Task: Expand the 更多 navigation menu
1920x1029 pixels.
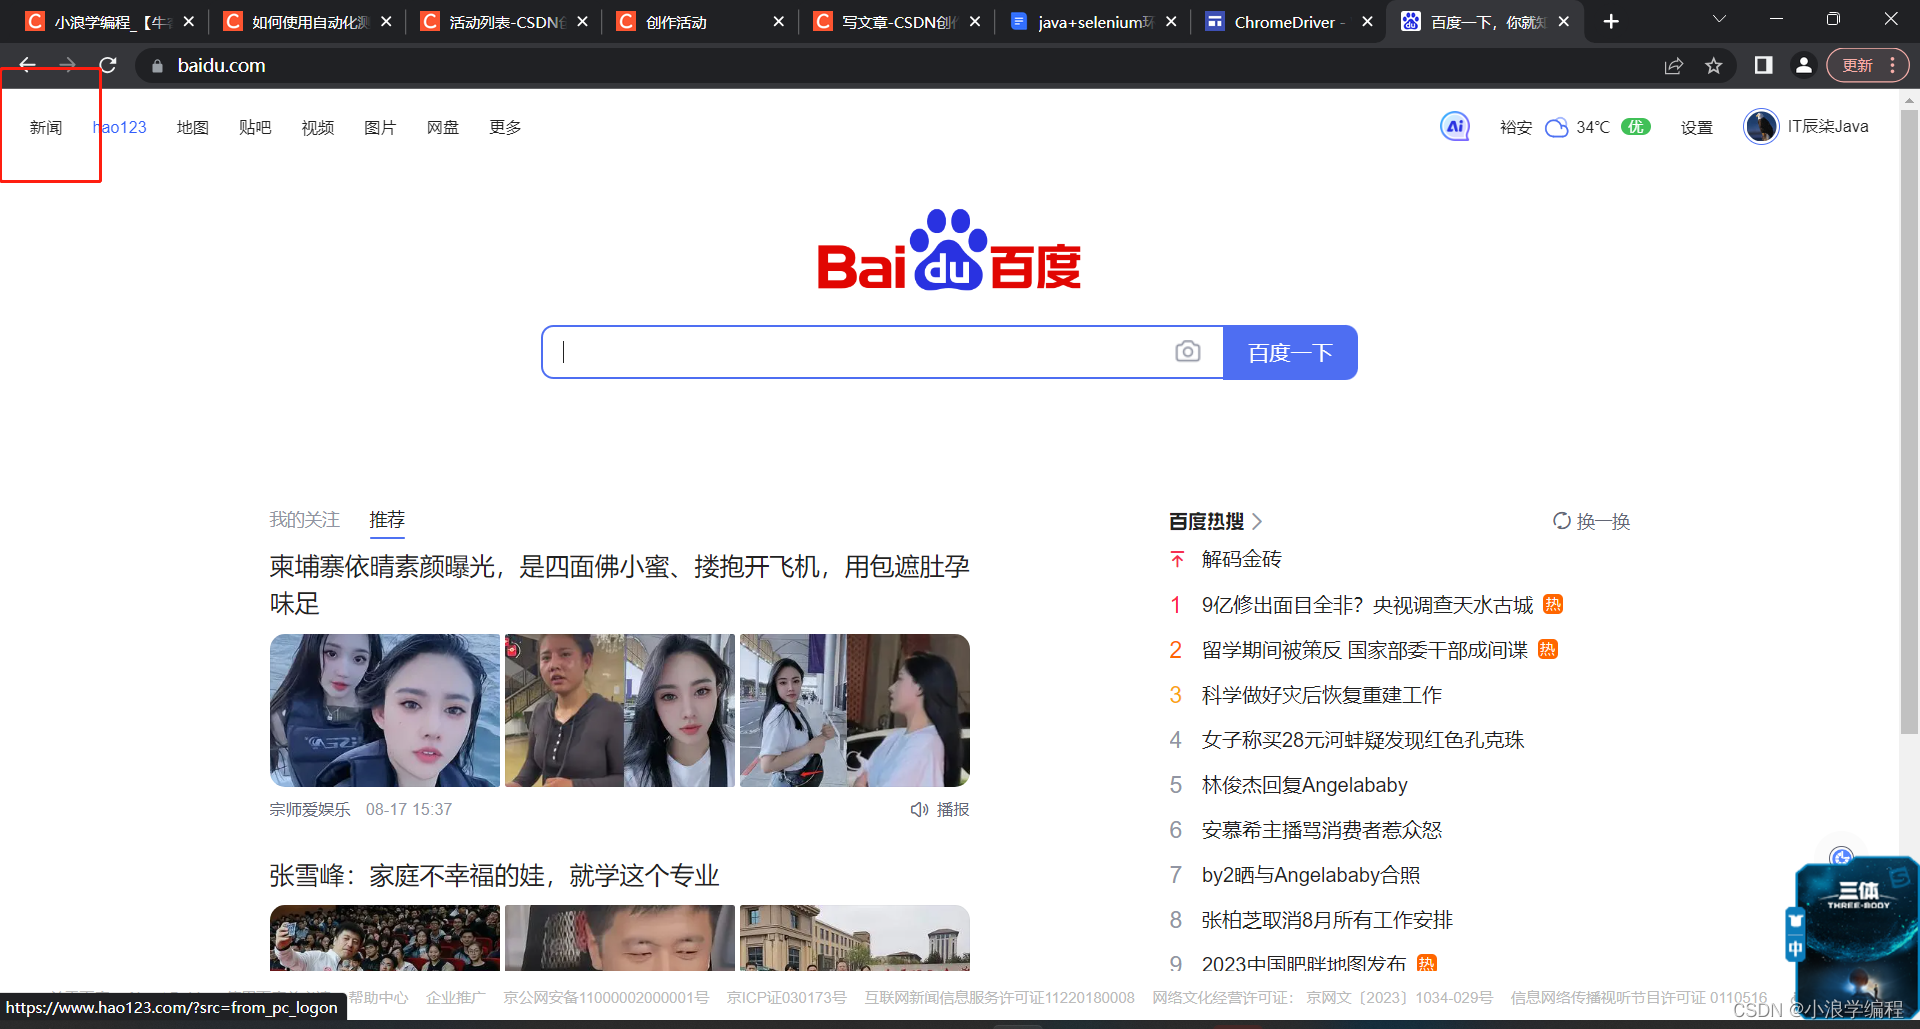Action: pos(504,127)
